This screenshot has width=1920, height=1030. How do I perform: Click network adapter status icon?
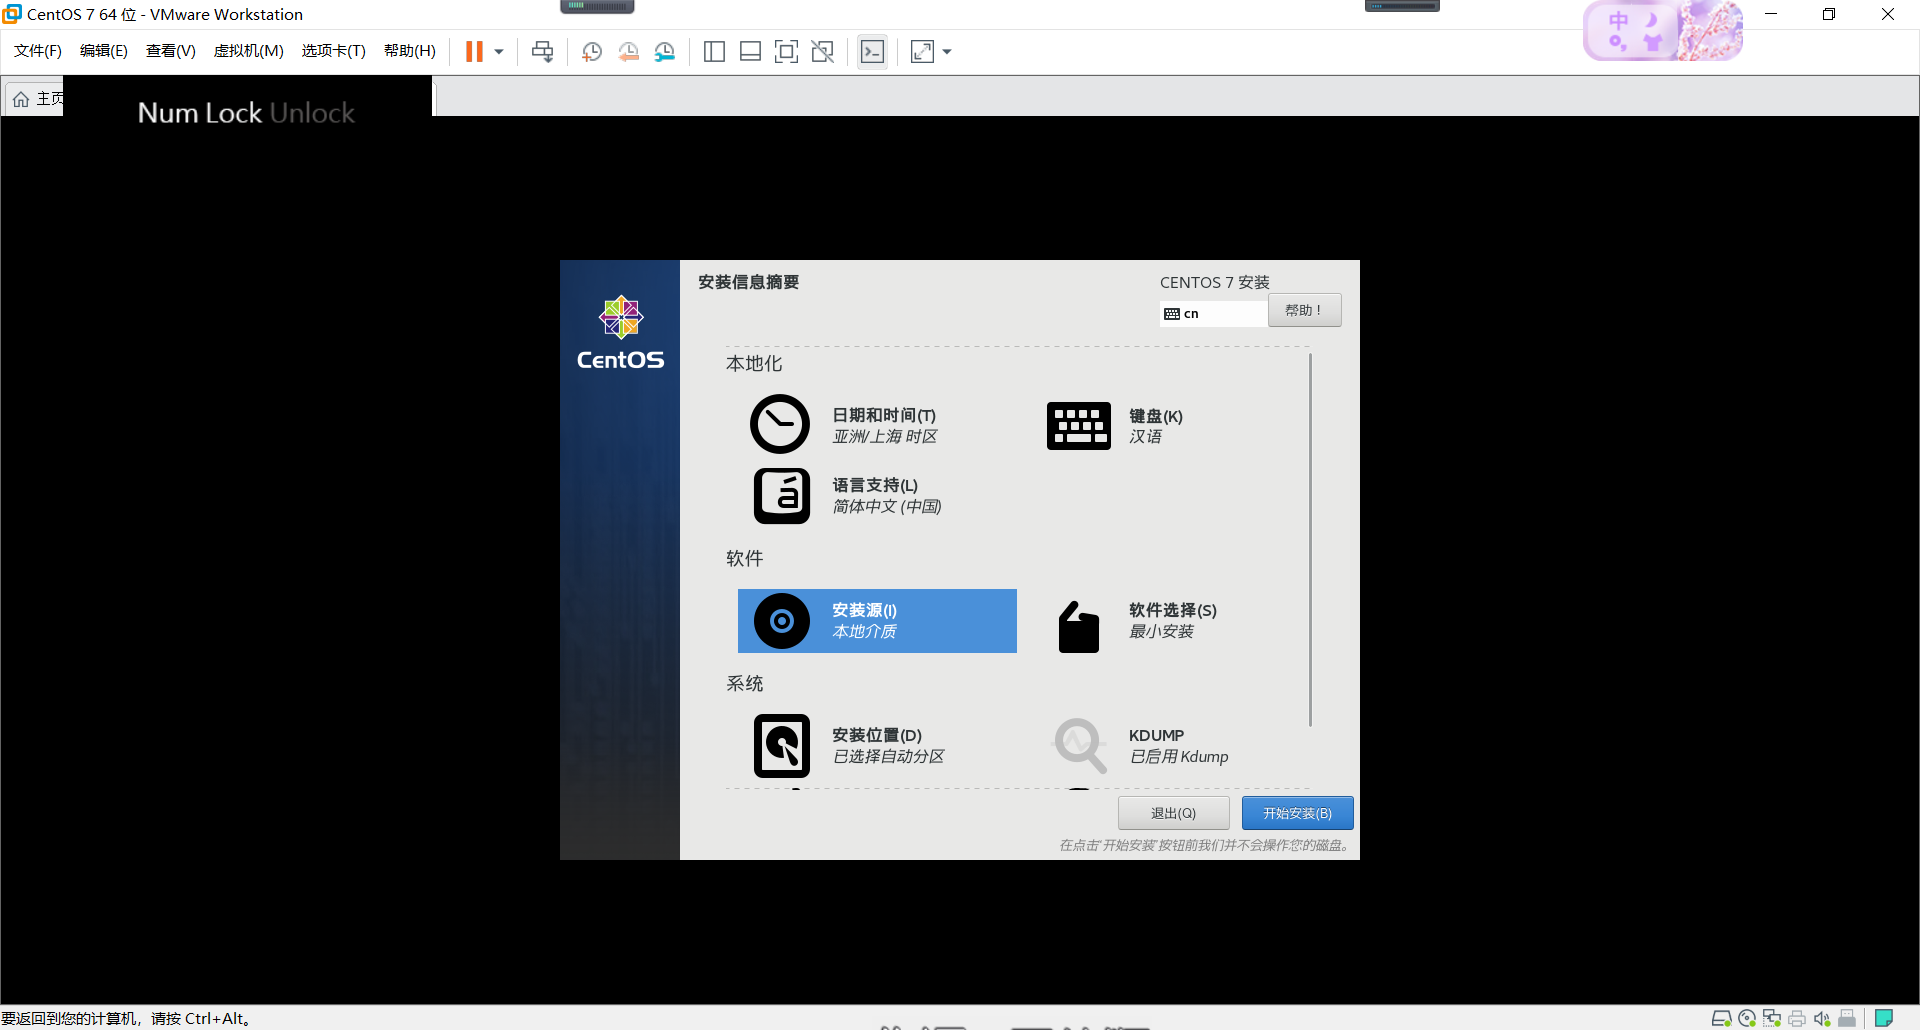(1772, 1018)
